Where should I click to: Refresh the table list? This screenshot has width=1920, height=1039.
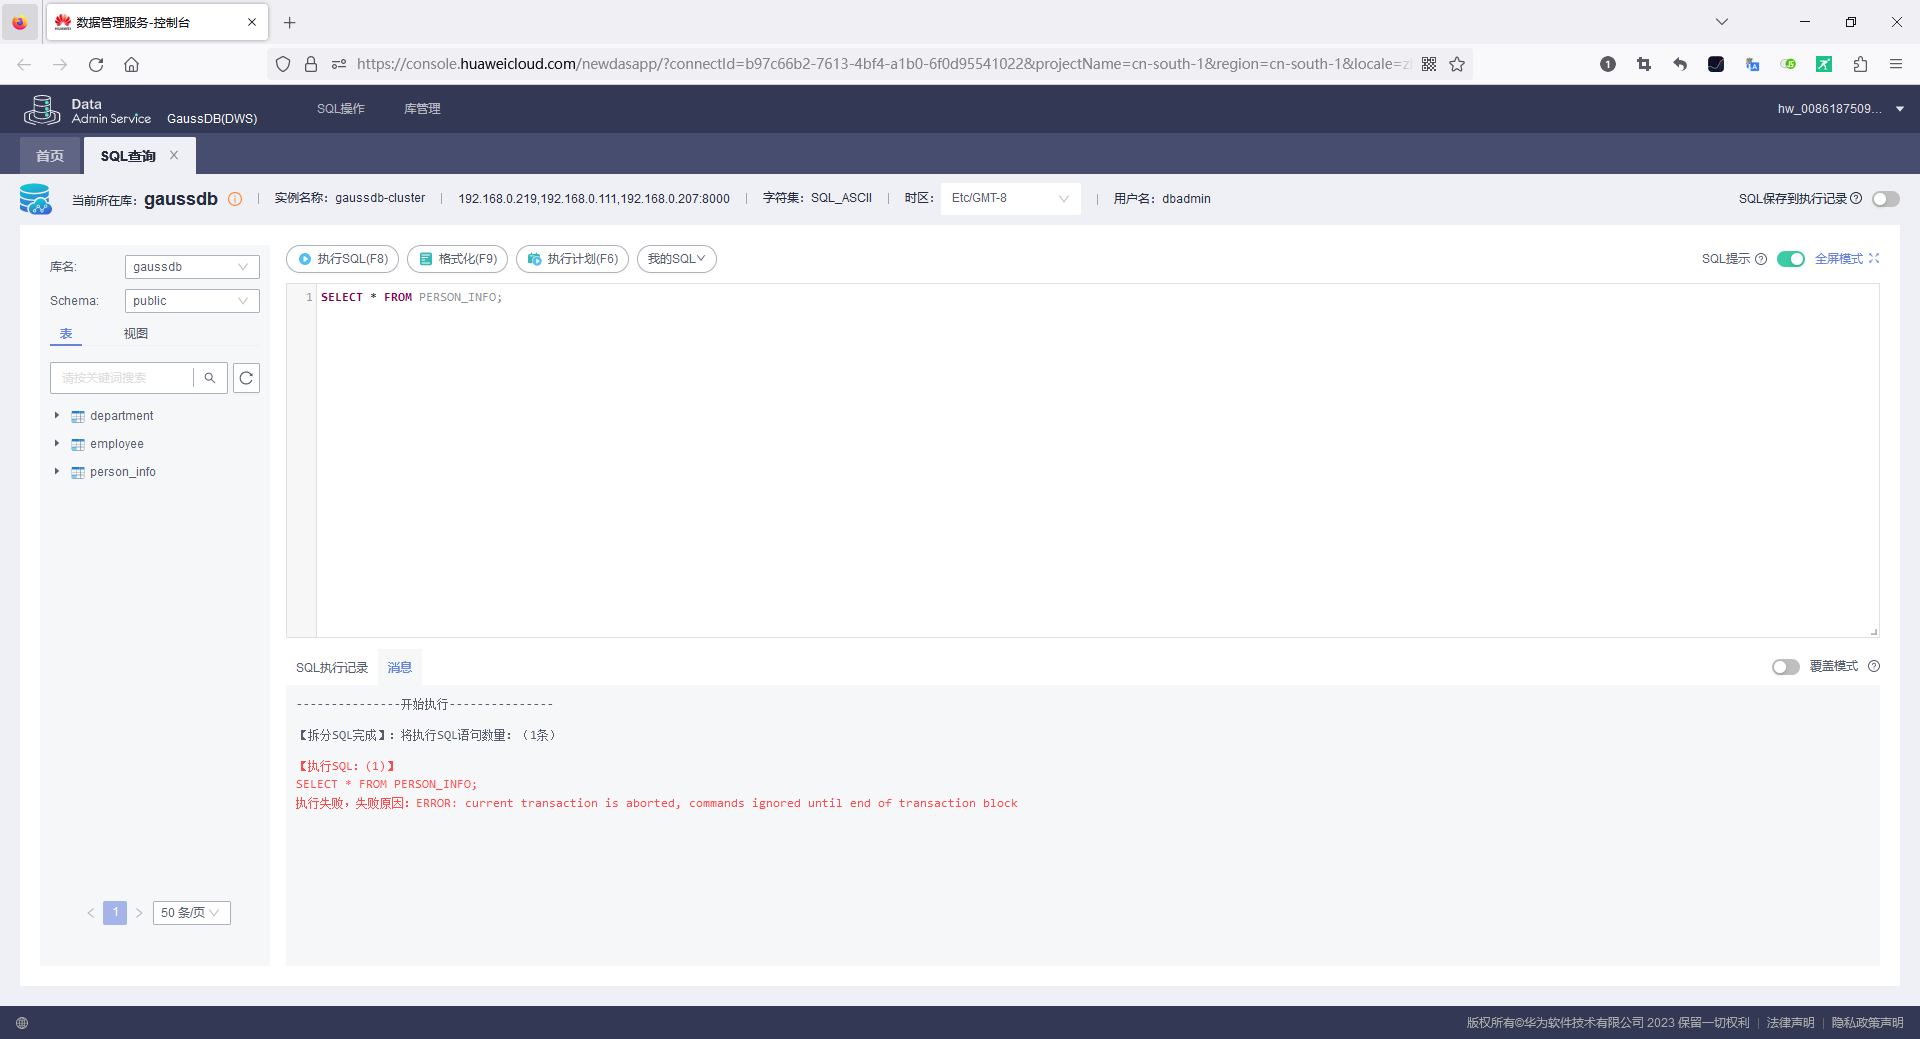coord(246,378)
